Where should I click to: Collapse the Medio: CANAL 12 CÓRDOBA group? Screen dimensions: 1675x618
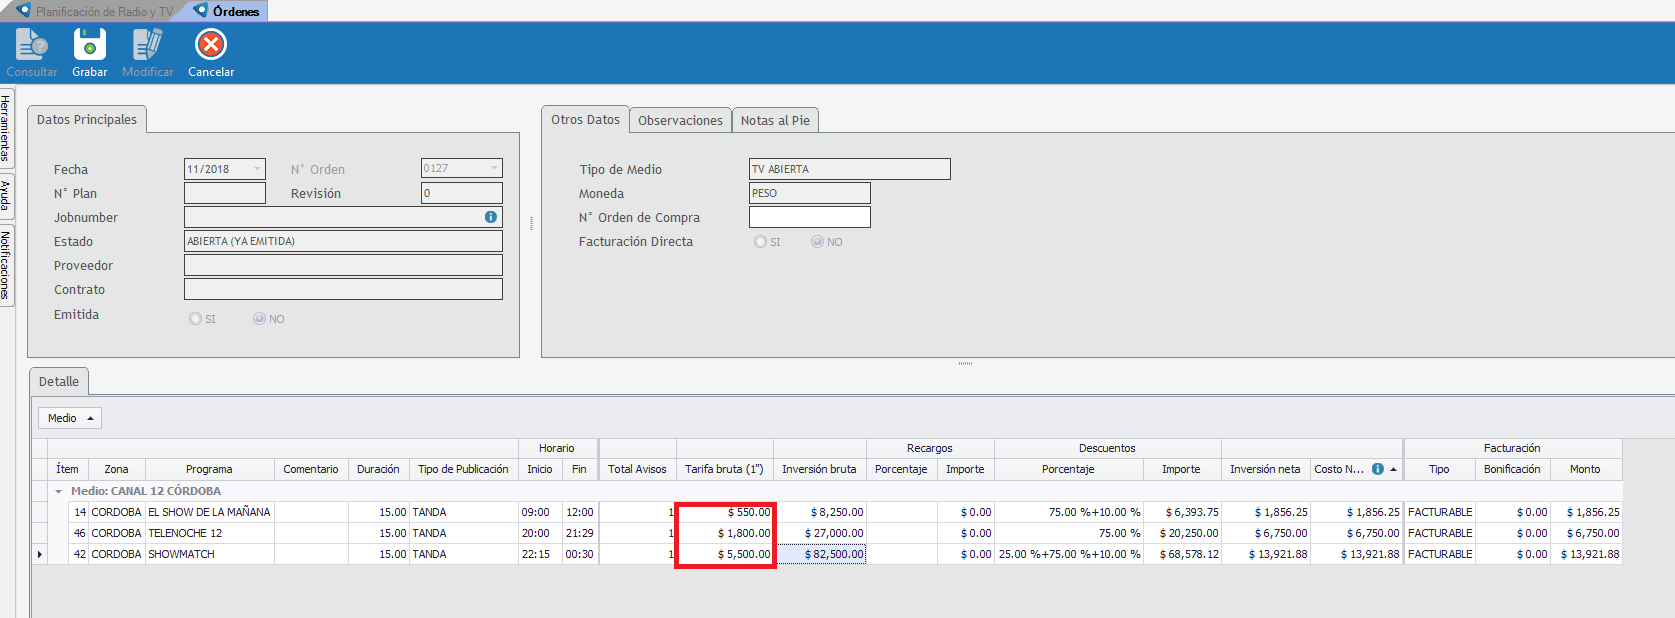coord(58,491)
